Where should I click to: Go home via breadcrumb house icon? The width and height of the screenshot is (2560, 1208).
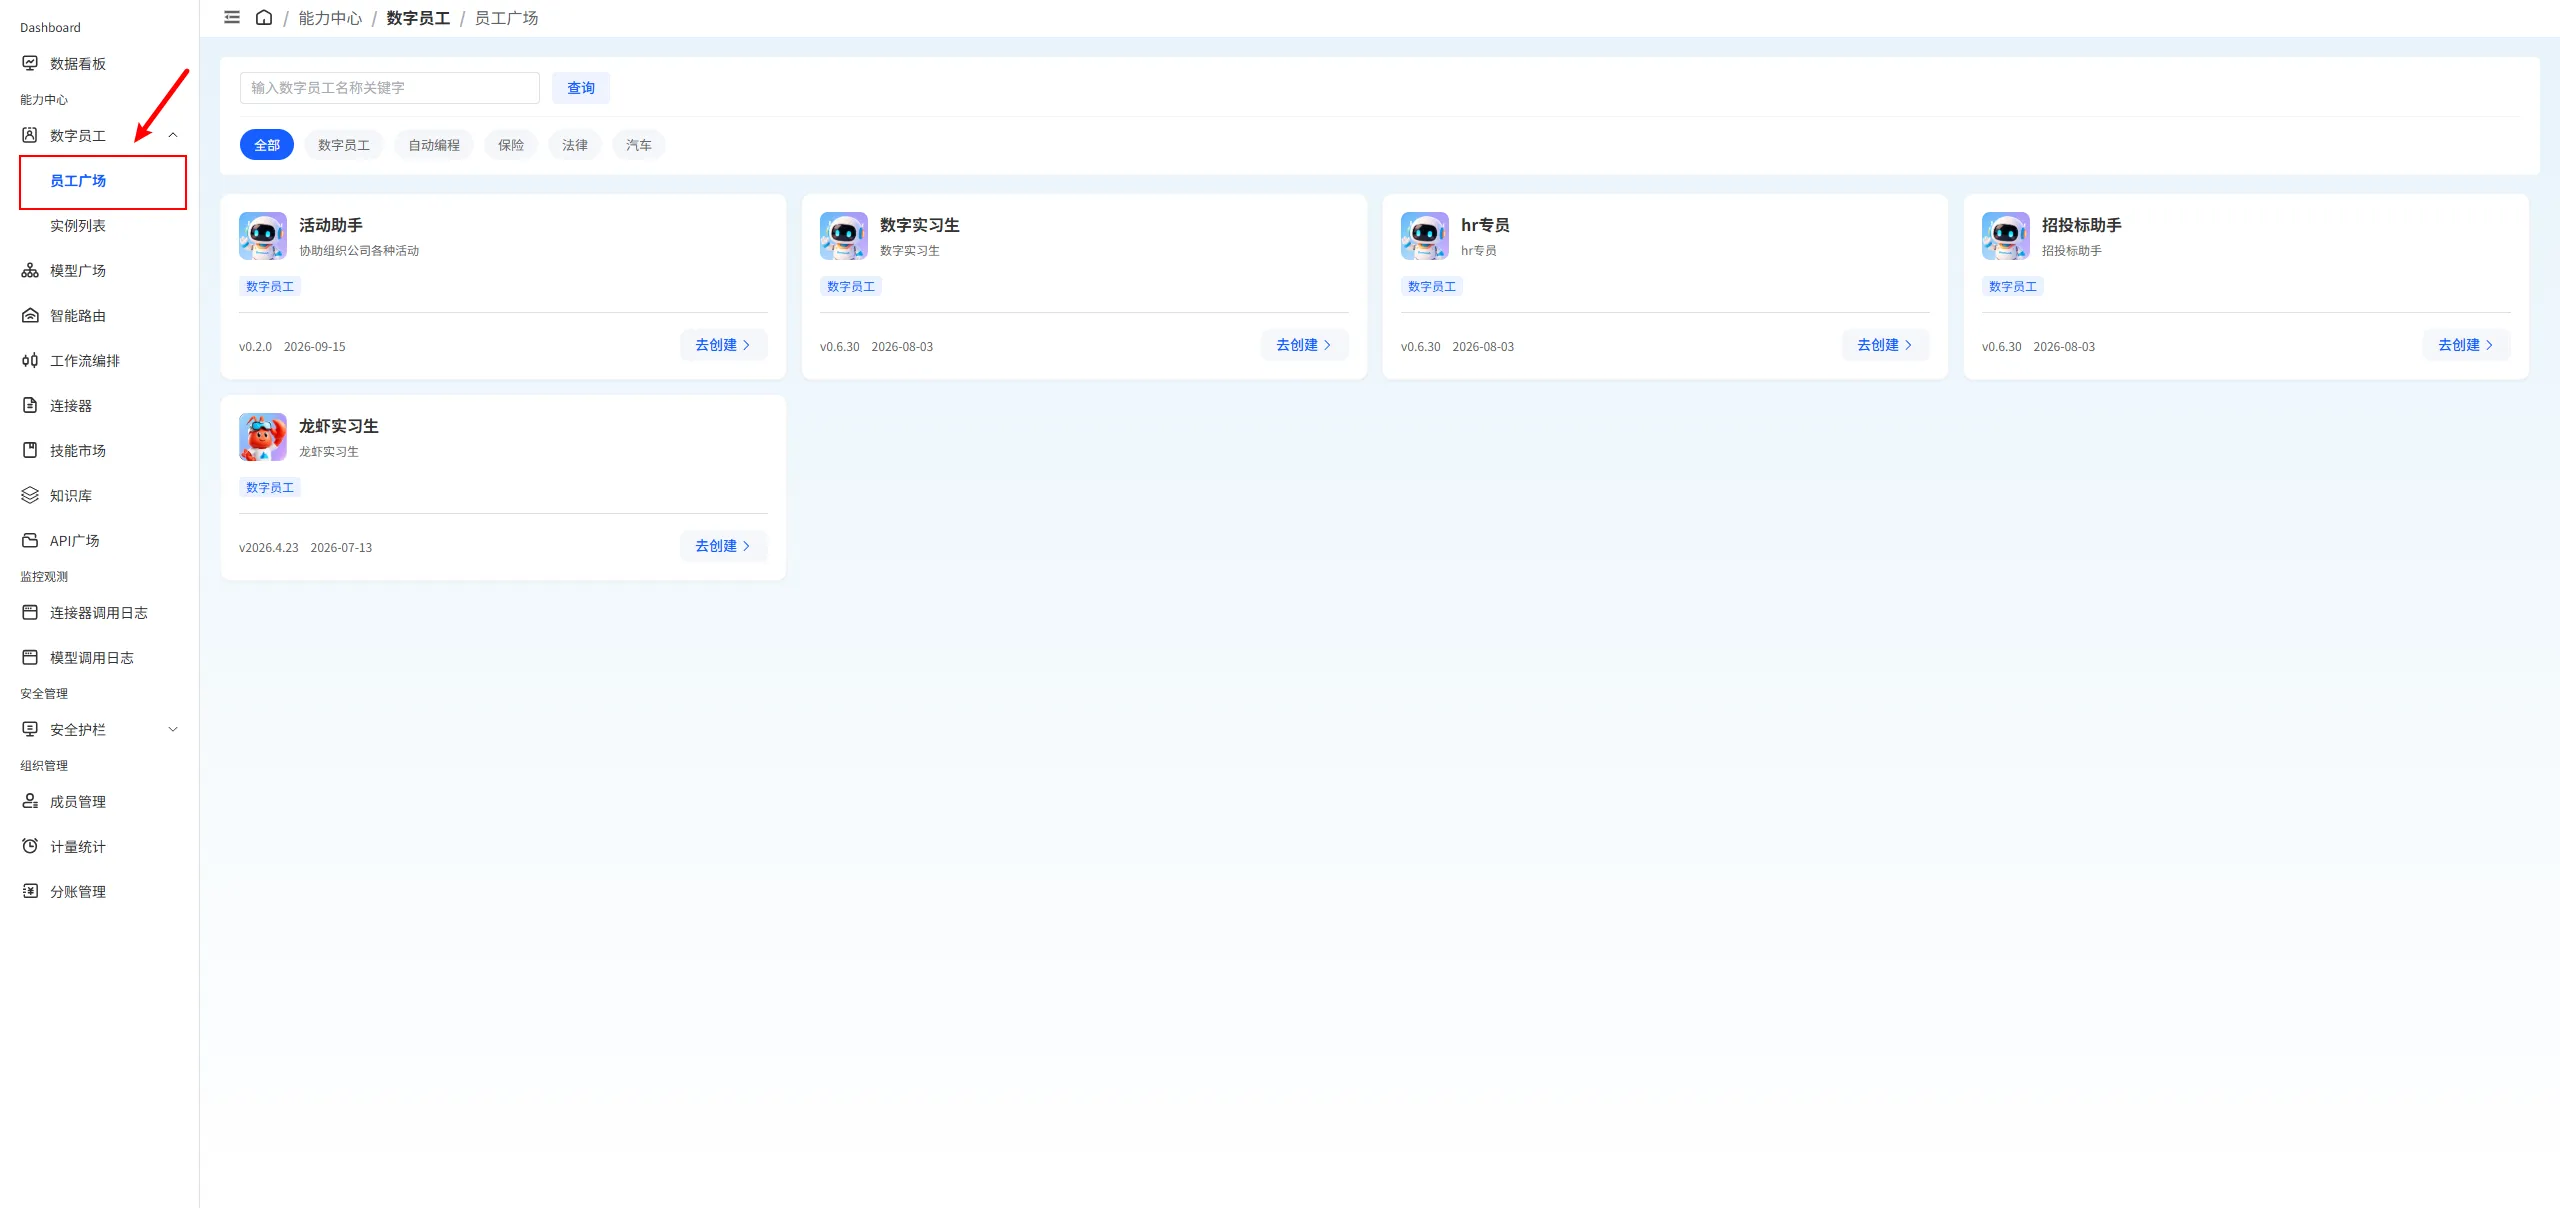[264, 17]
